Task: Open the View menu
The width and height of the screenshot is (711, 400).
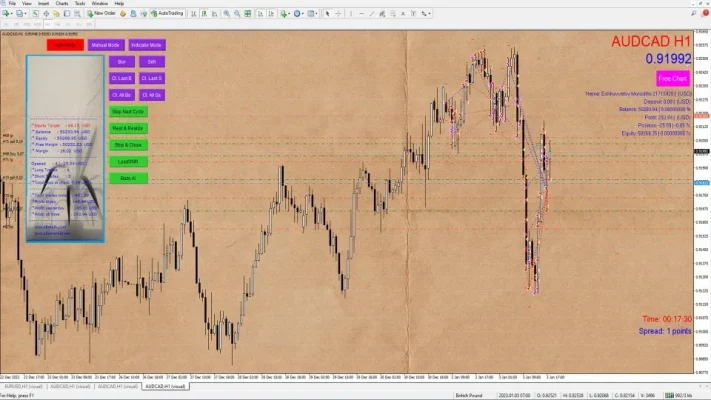Action: 27,4
